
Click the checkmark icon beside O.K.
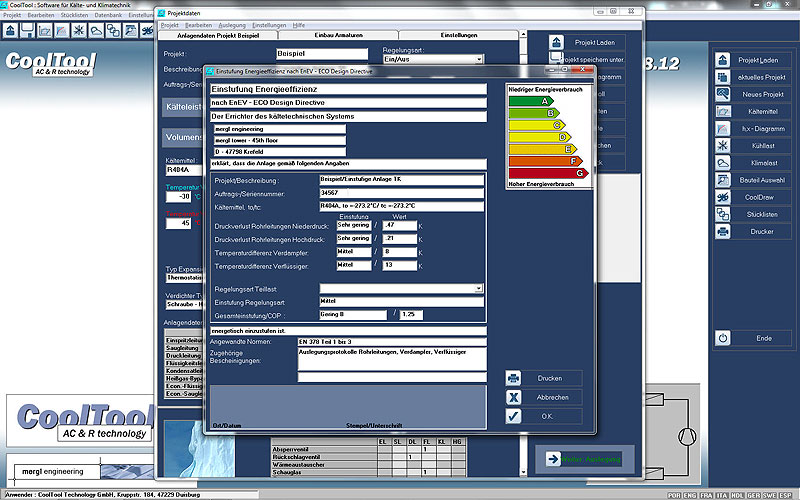pyautogui.click(x=513, y=416)
